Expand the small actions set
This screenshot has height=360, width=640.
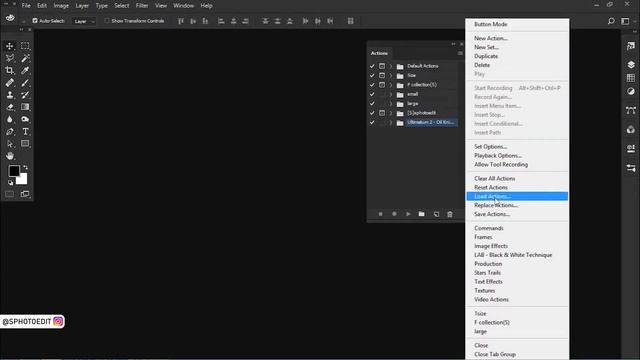click(391, 94)
